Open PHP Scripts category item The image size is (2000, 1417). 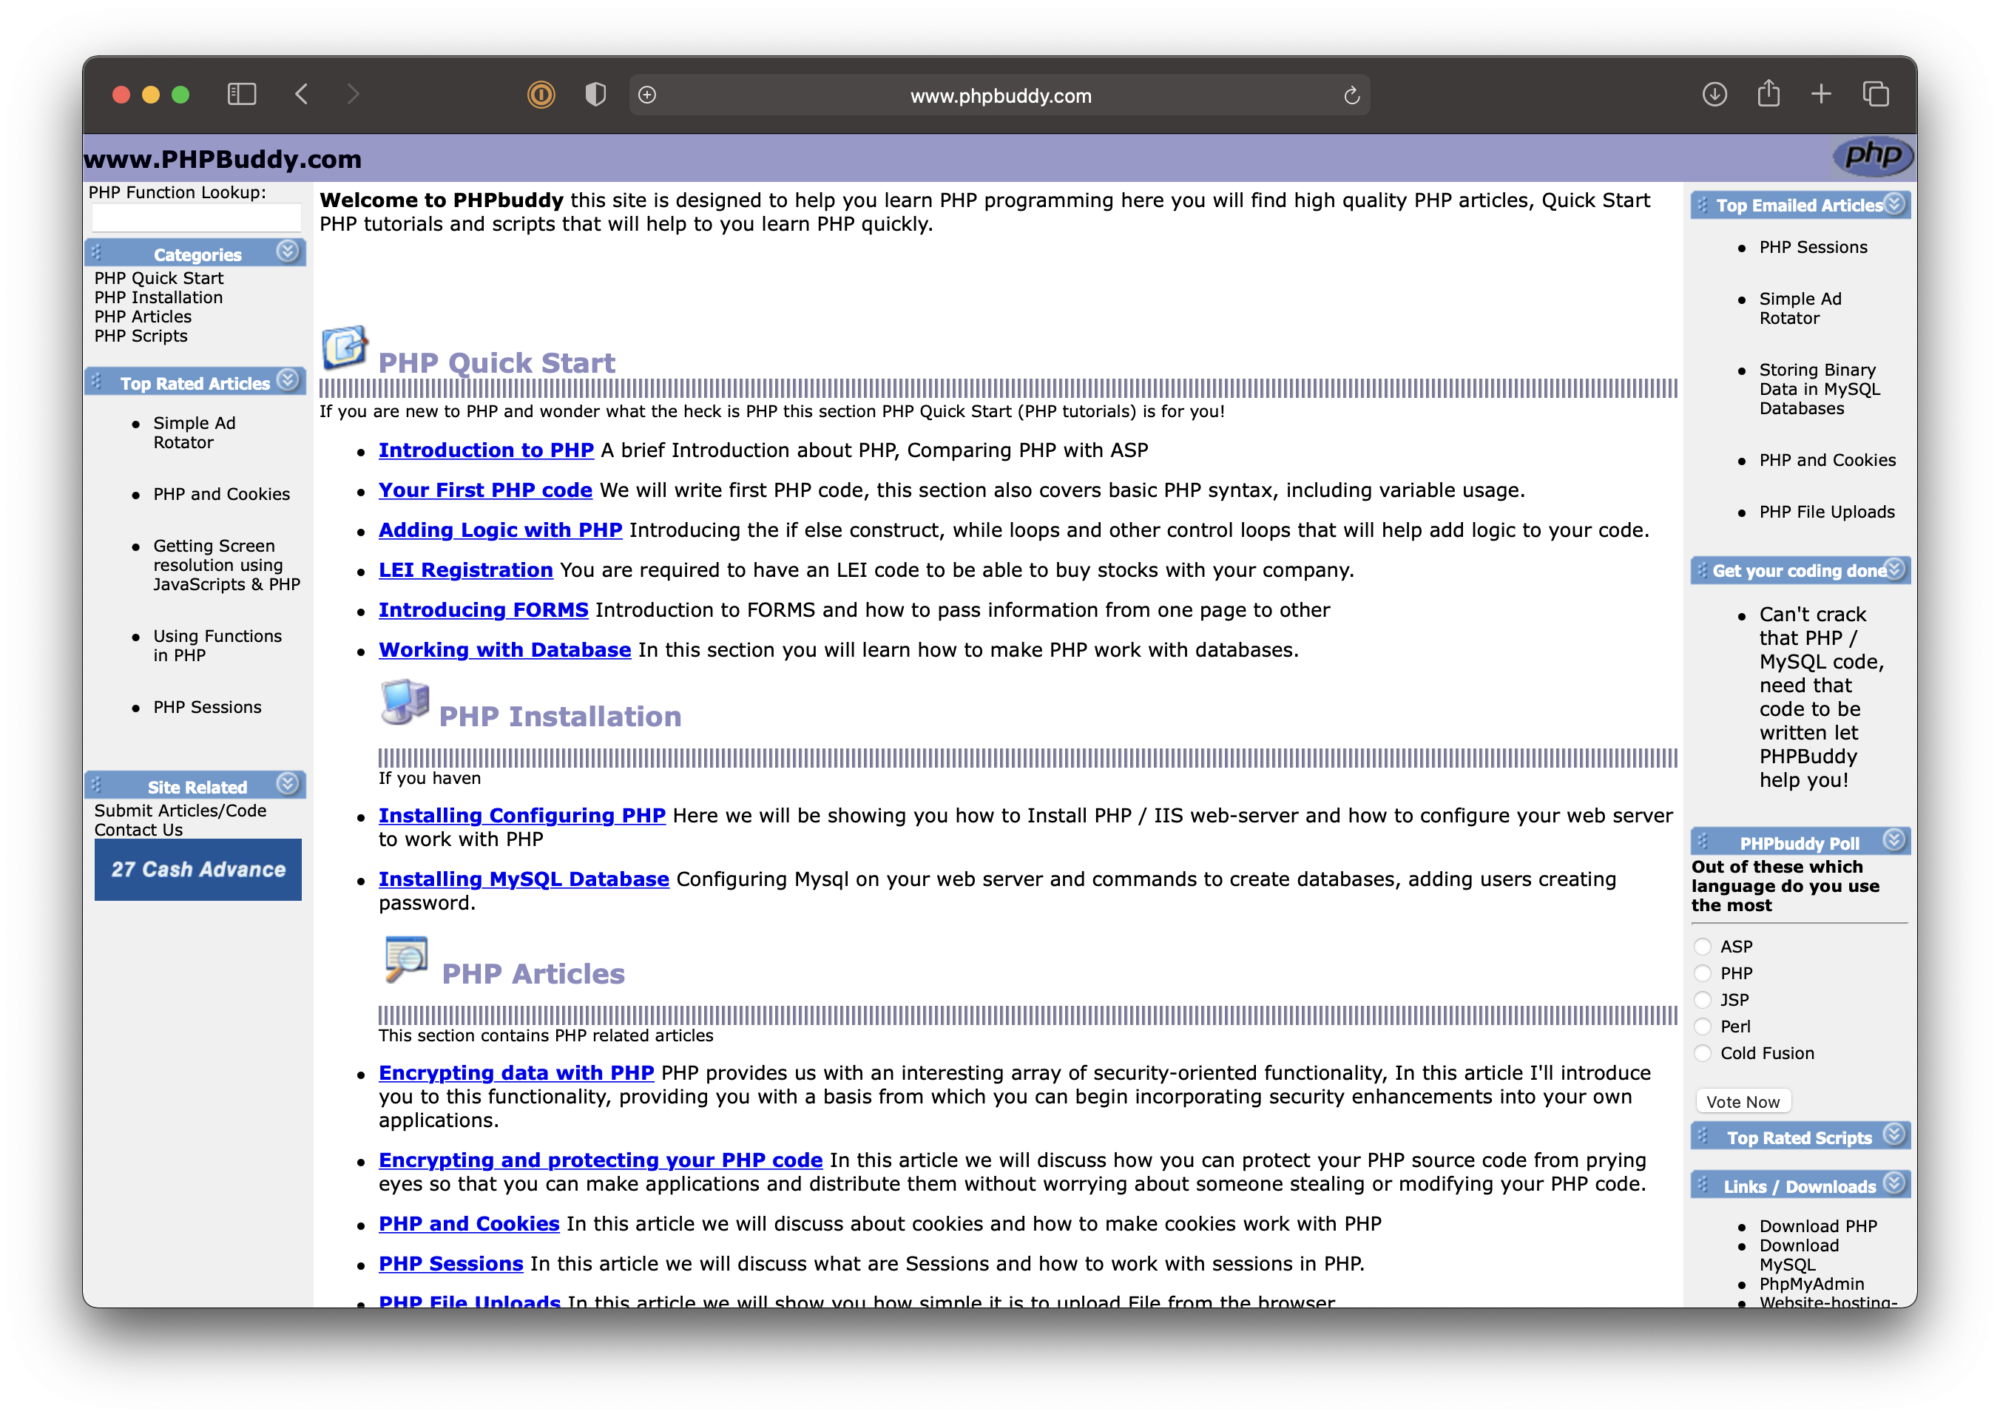(141, 336)
